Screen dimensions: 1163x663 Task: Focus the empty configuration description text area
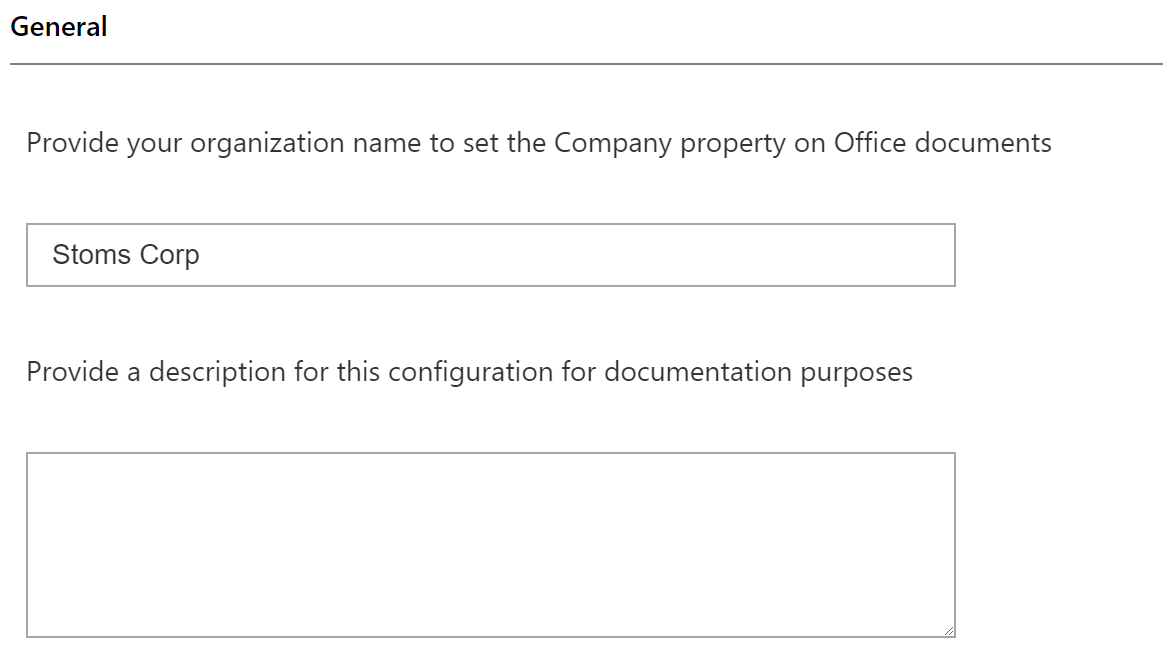point(490,545)
